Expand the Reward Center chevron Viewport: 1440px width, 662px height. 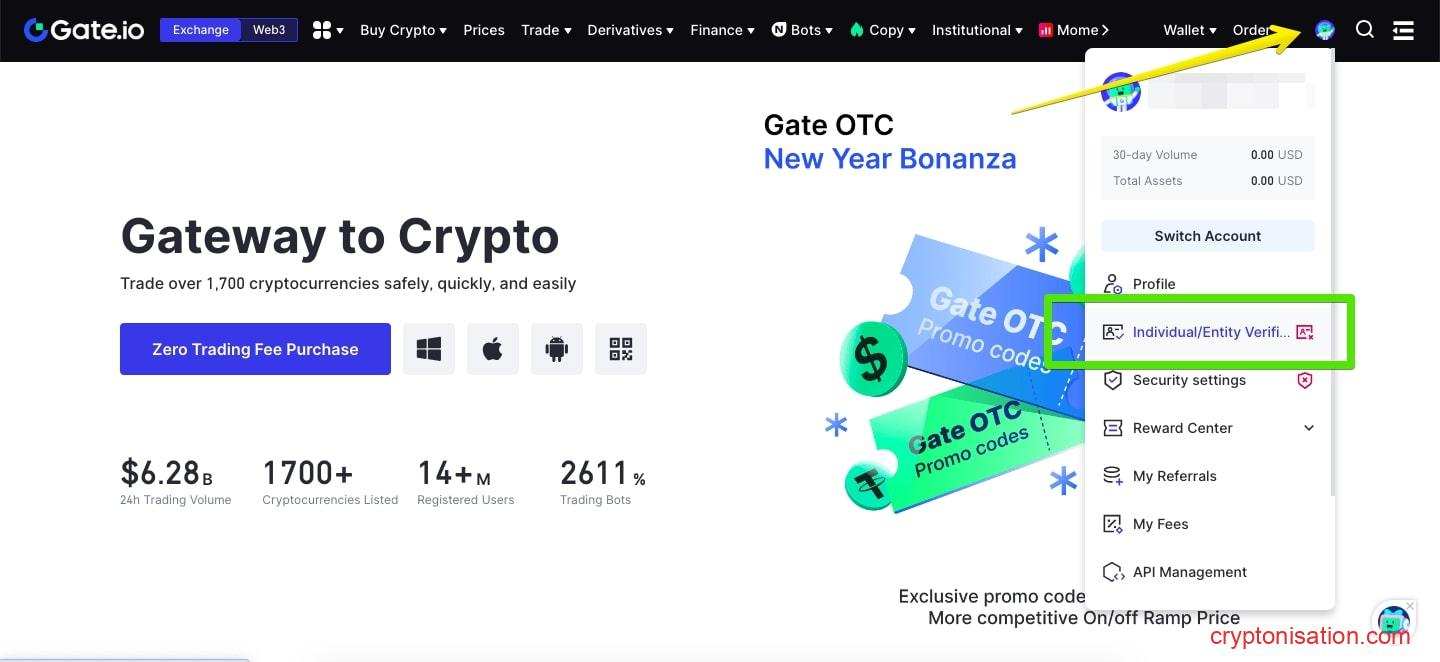click(x=1309, y=428)
